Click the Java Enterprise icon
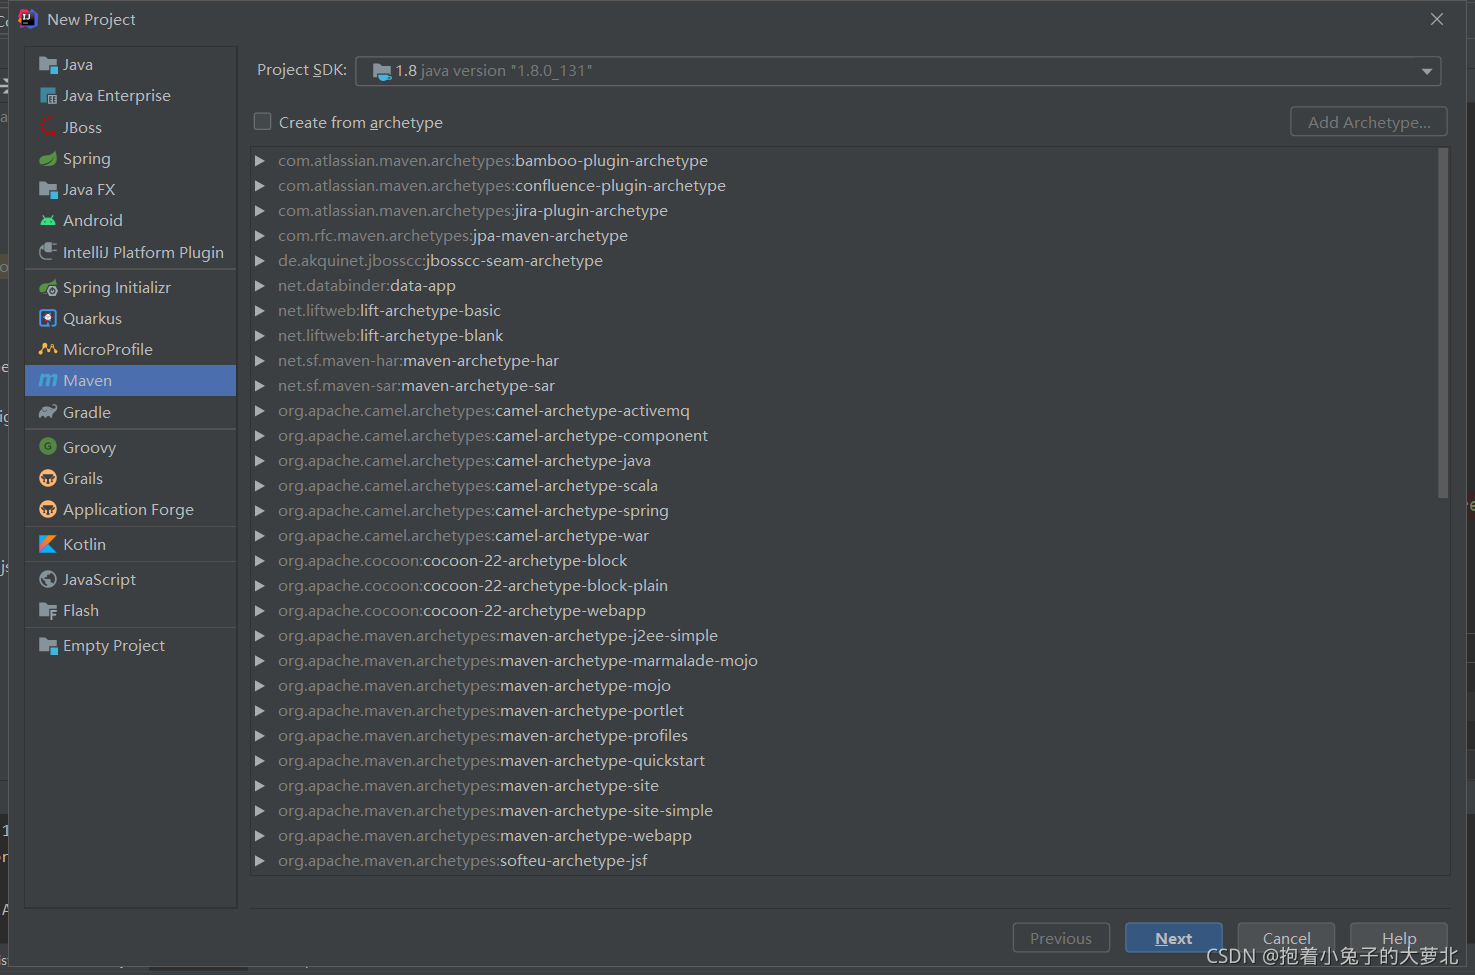Screen dimensions: 1475x975 coord(48,96)
